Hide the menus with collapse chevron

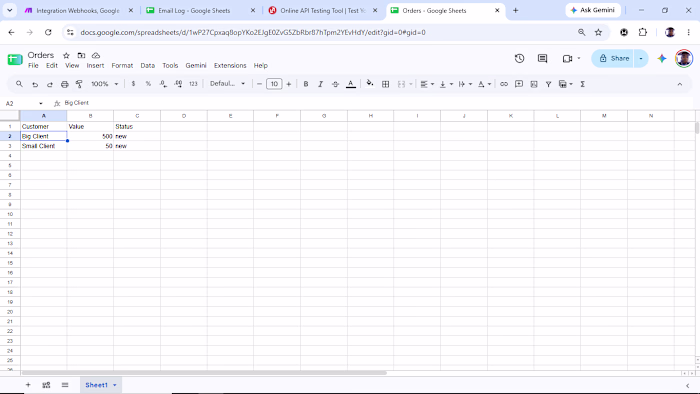tap(679, 84)
